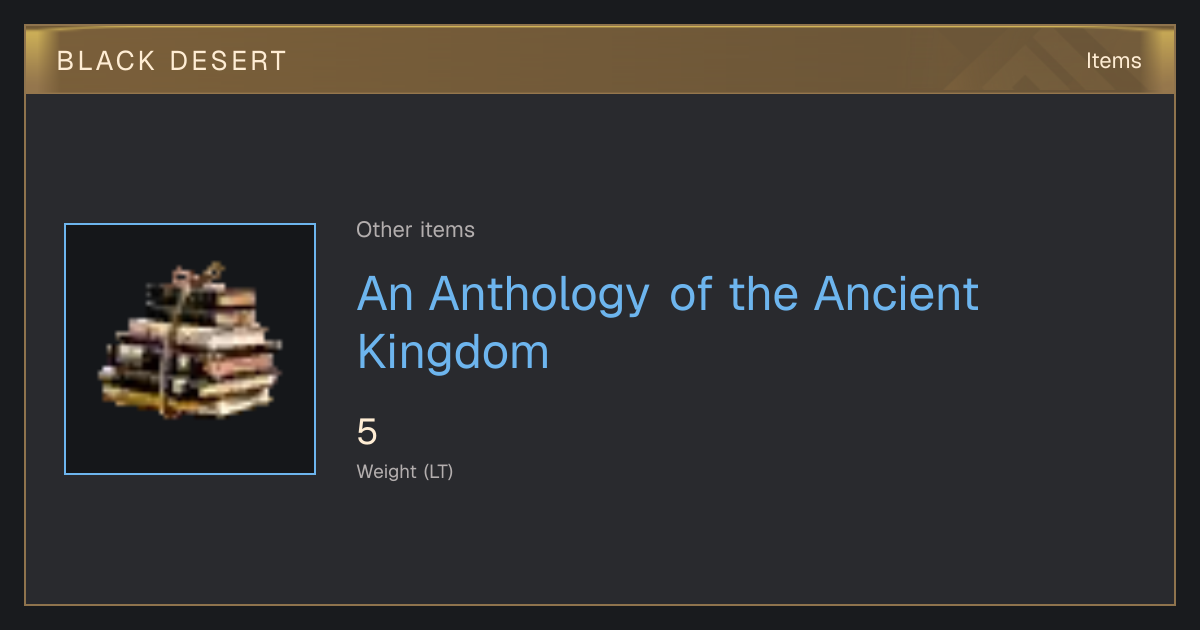
Task: Open the BLACK DESERT header logo
Action: pyautogui.click(x=172, y=61)
